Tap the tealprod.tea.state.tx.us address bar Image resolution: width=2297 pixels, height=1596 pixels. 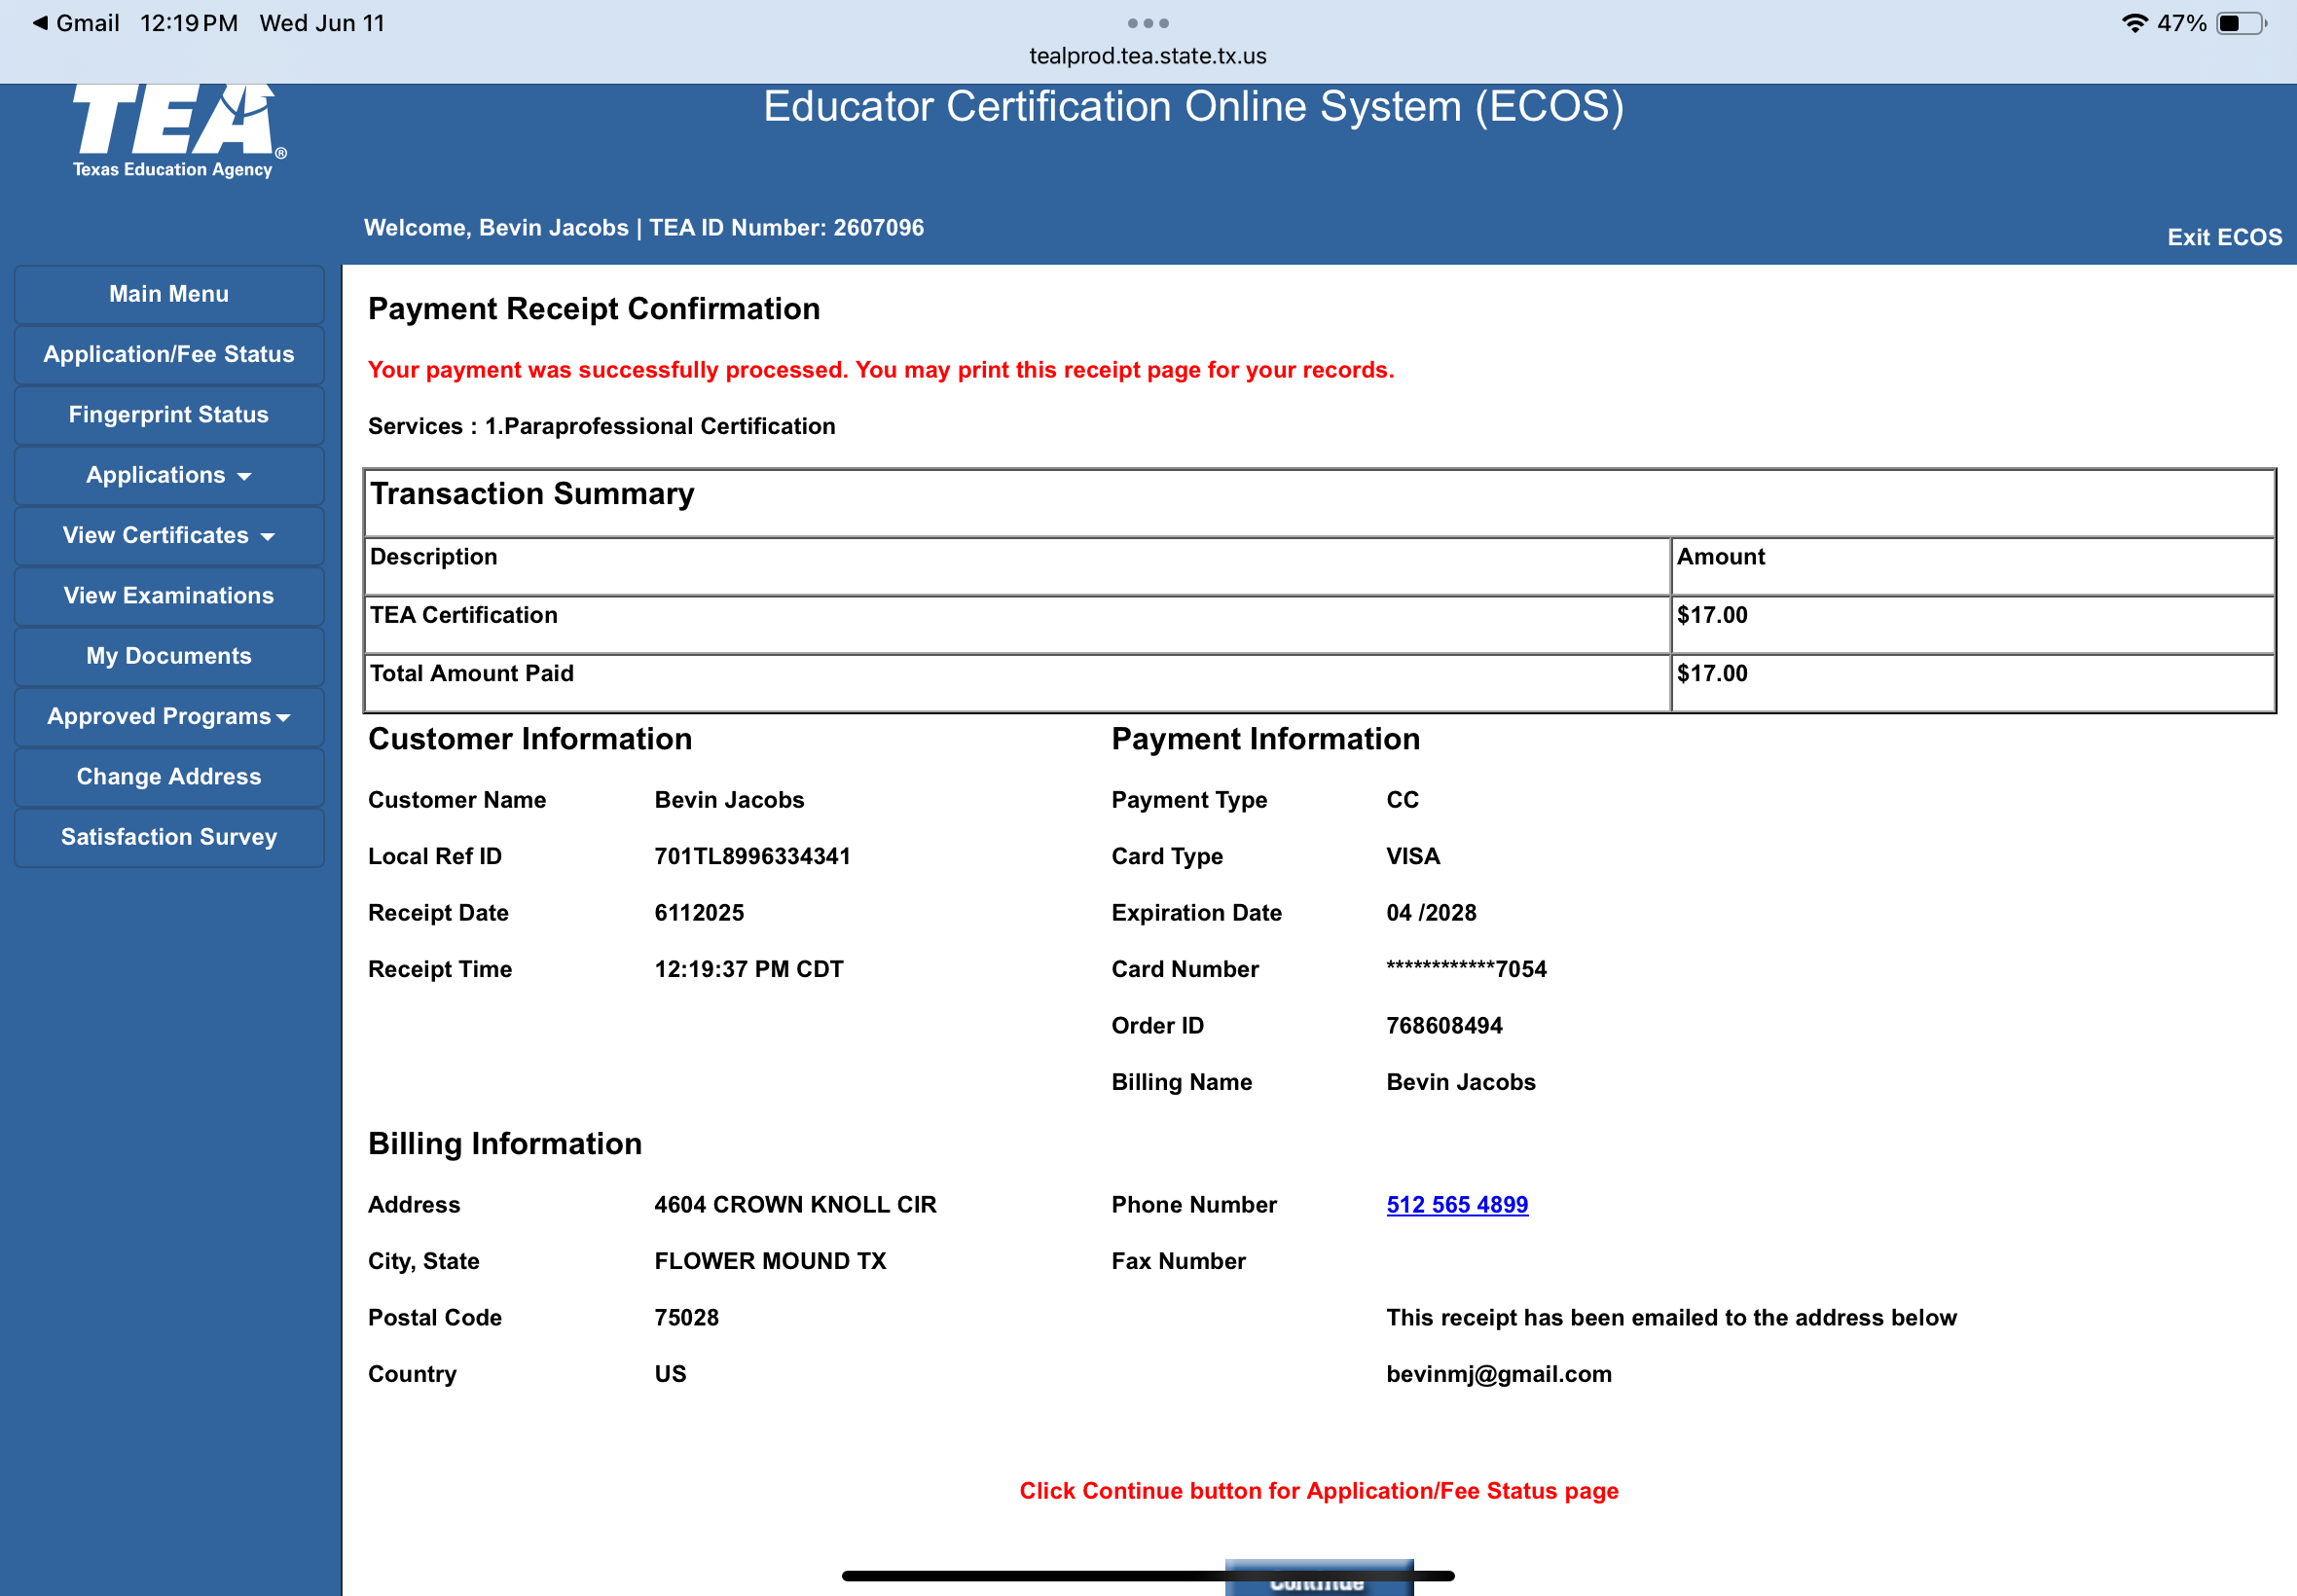[x=1147, y=56]
